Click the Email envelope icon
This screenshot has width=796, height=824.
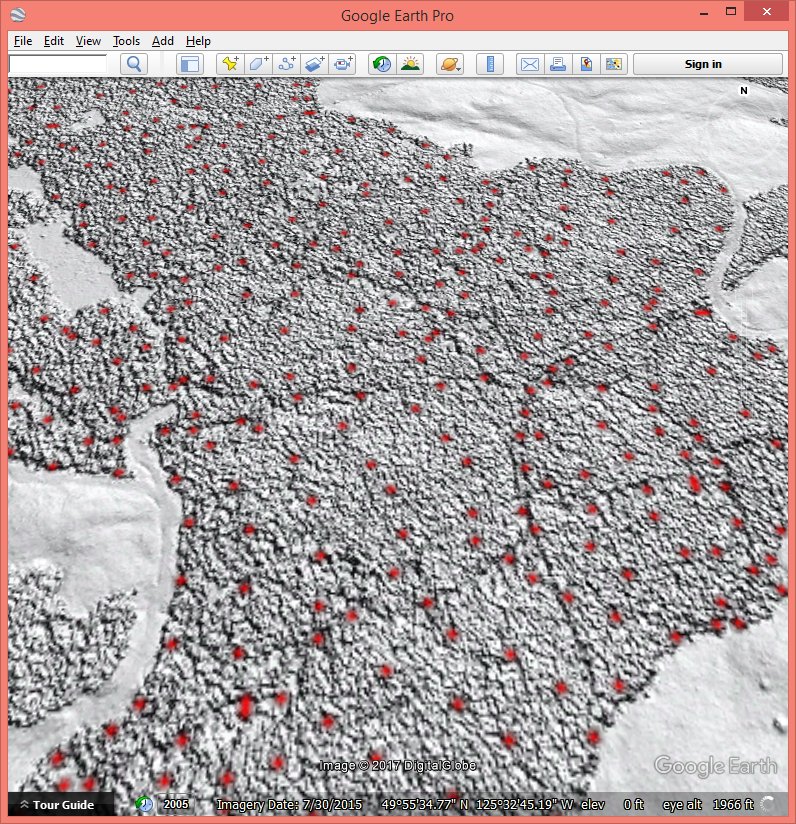click(529, 64)
